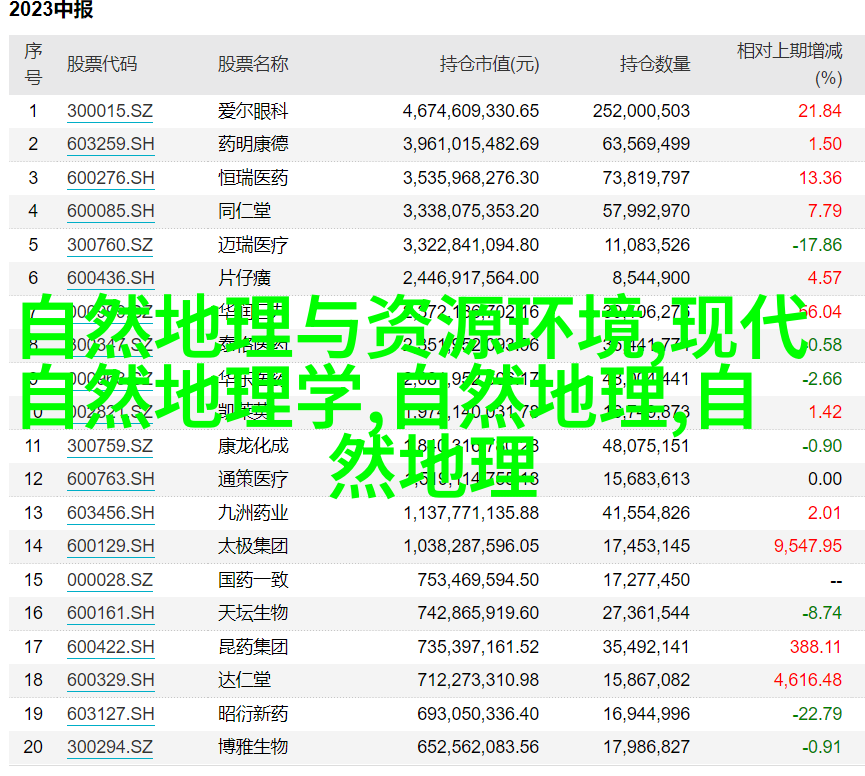The height and width of the screenshot is (776, 865).
Task: Select stock name 国药一致
Action: coord(253,580)
